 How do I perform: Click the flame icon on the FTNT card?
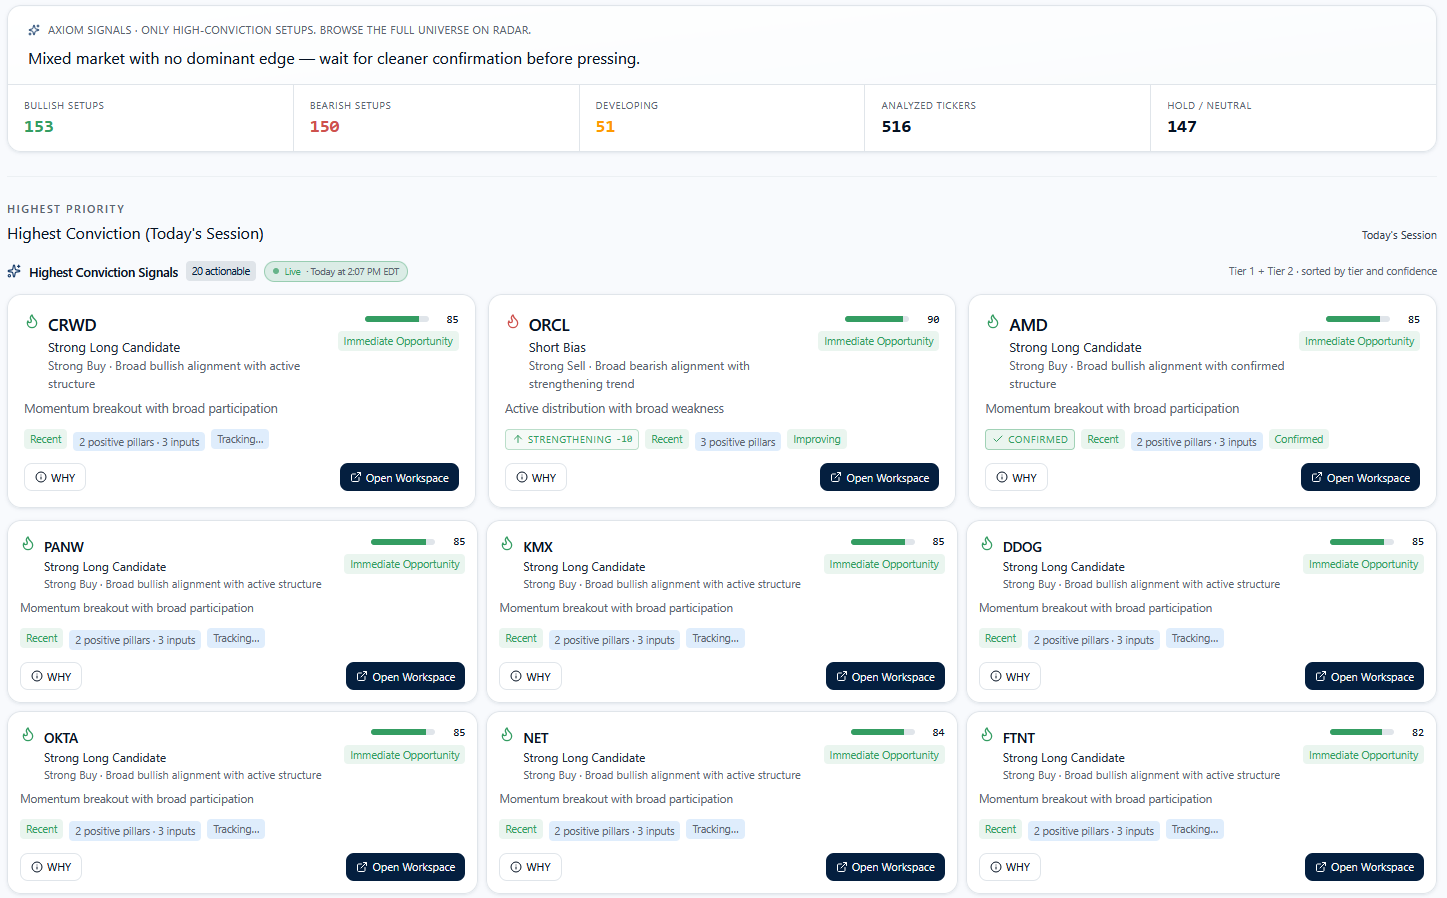[987, 735]
